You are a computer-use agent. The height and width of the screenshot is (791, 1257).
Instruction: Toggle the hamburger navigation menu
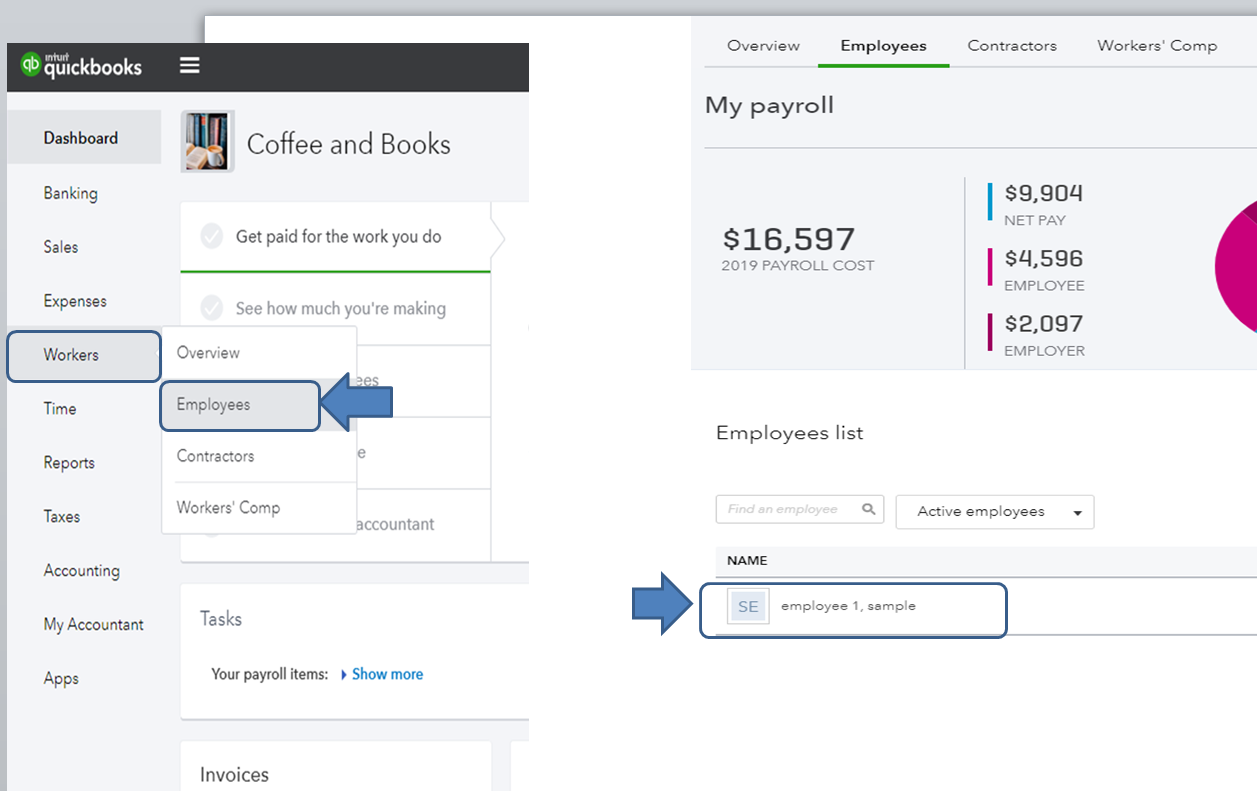click(x=190, y=66)
